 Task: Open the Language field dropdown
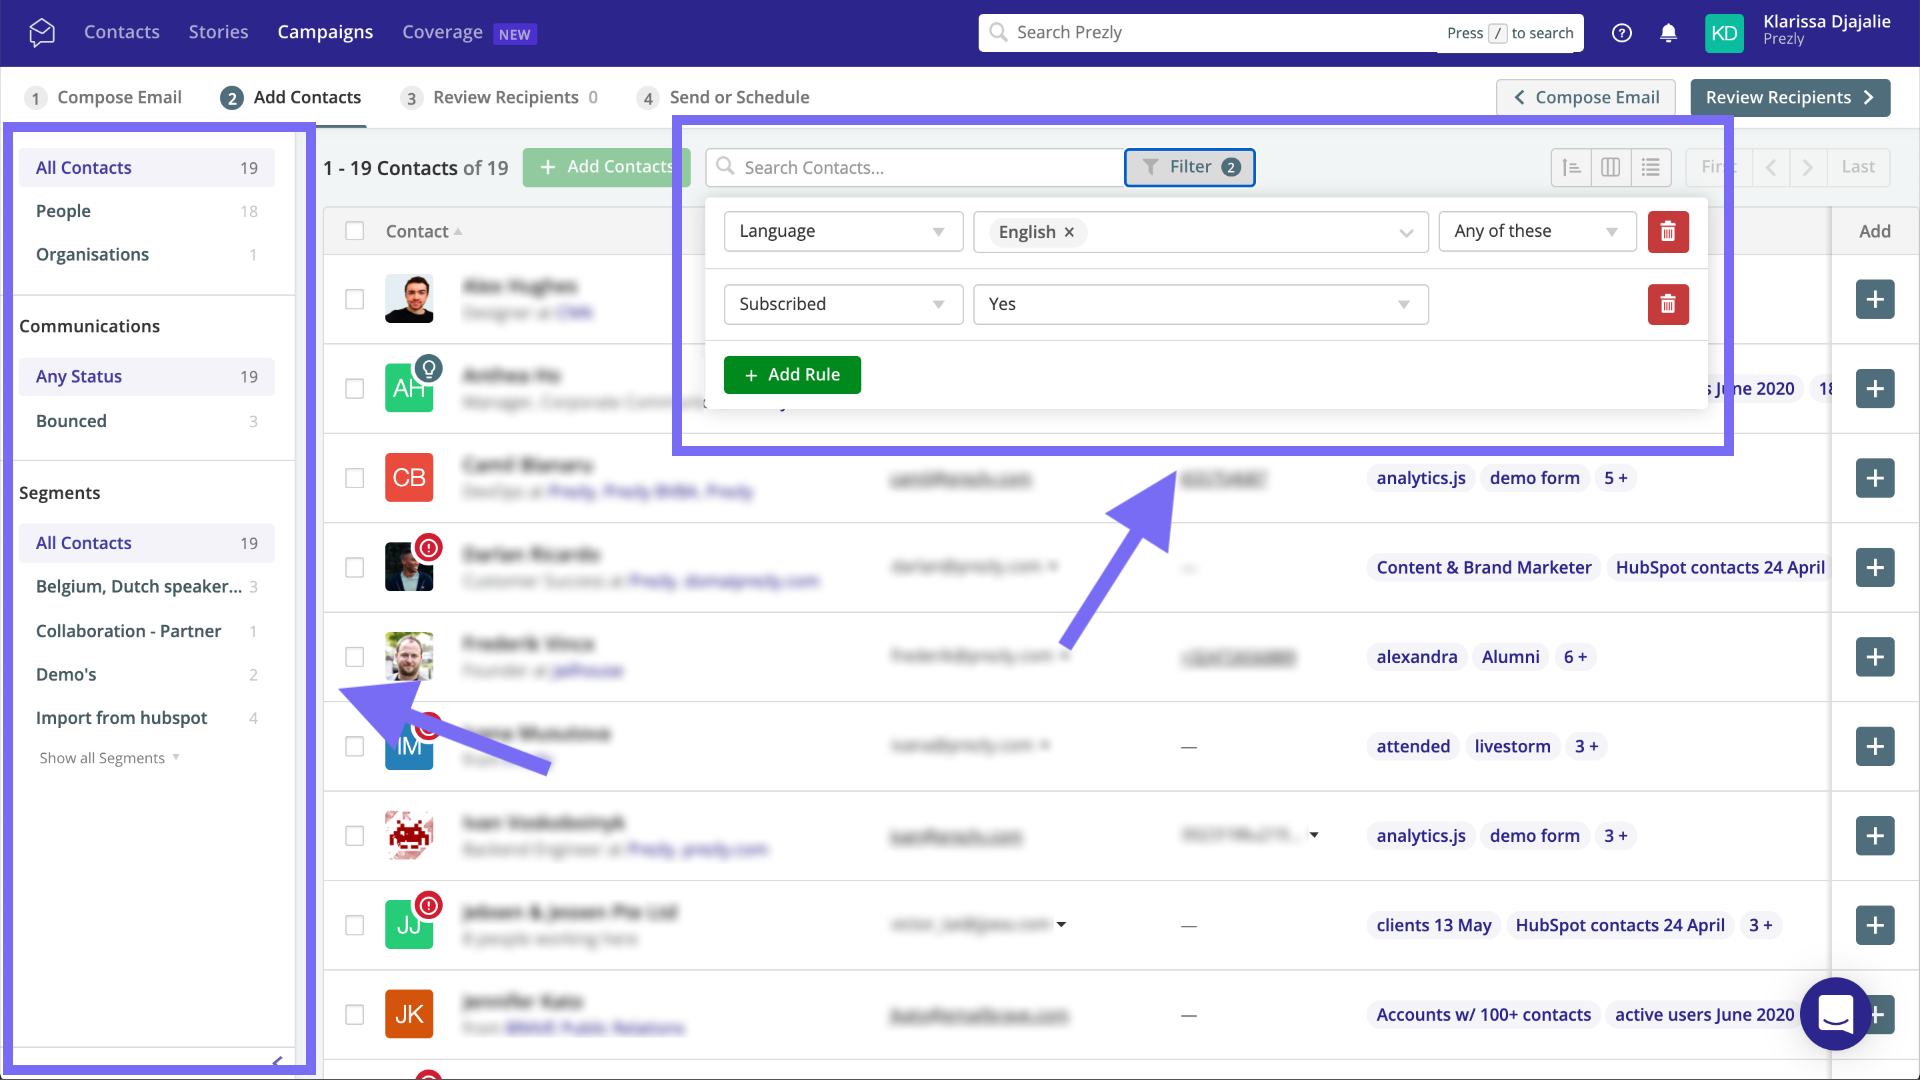(843, 232)
